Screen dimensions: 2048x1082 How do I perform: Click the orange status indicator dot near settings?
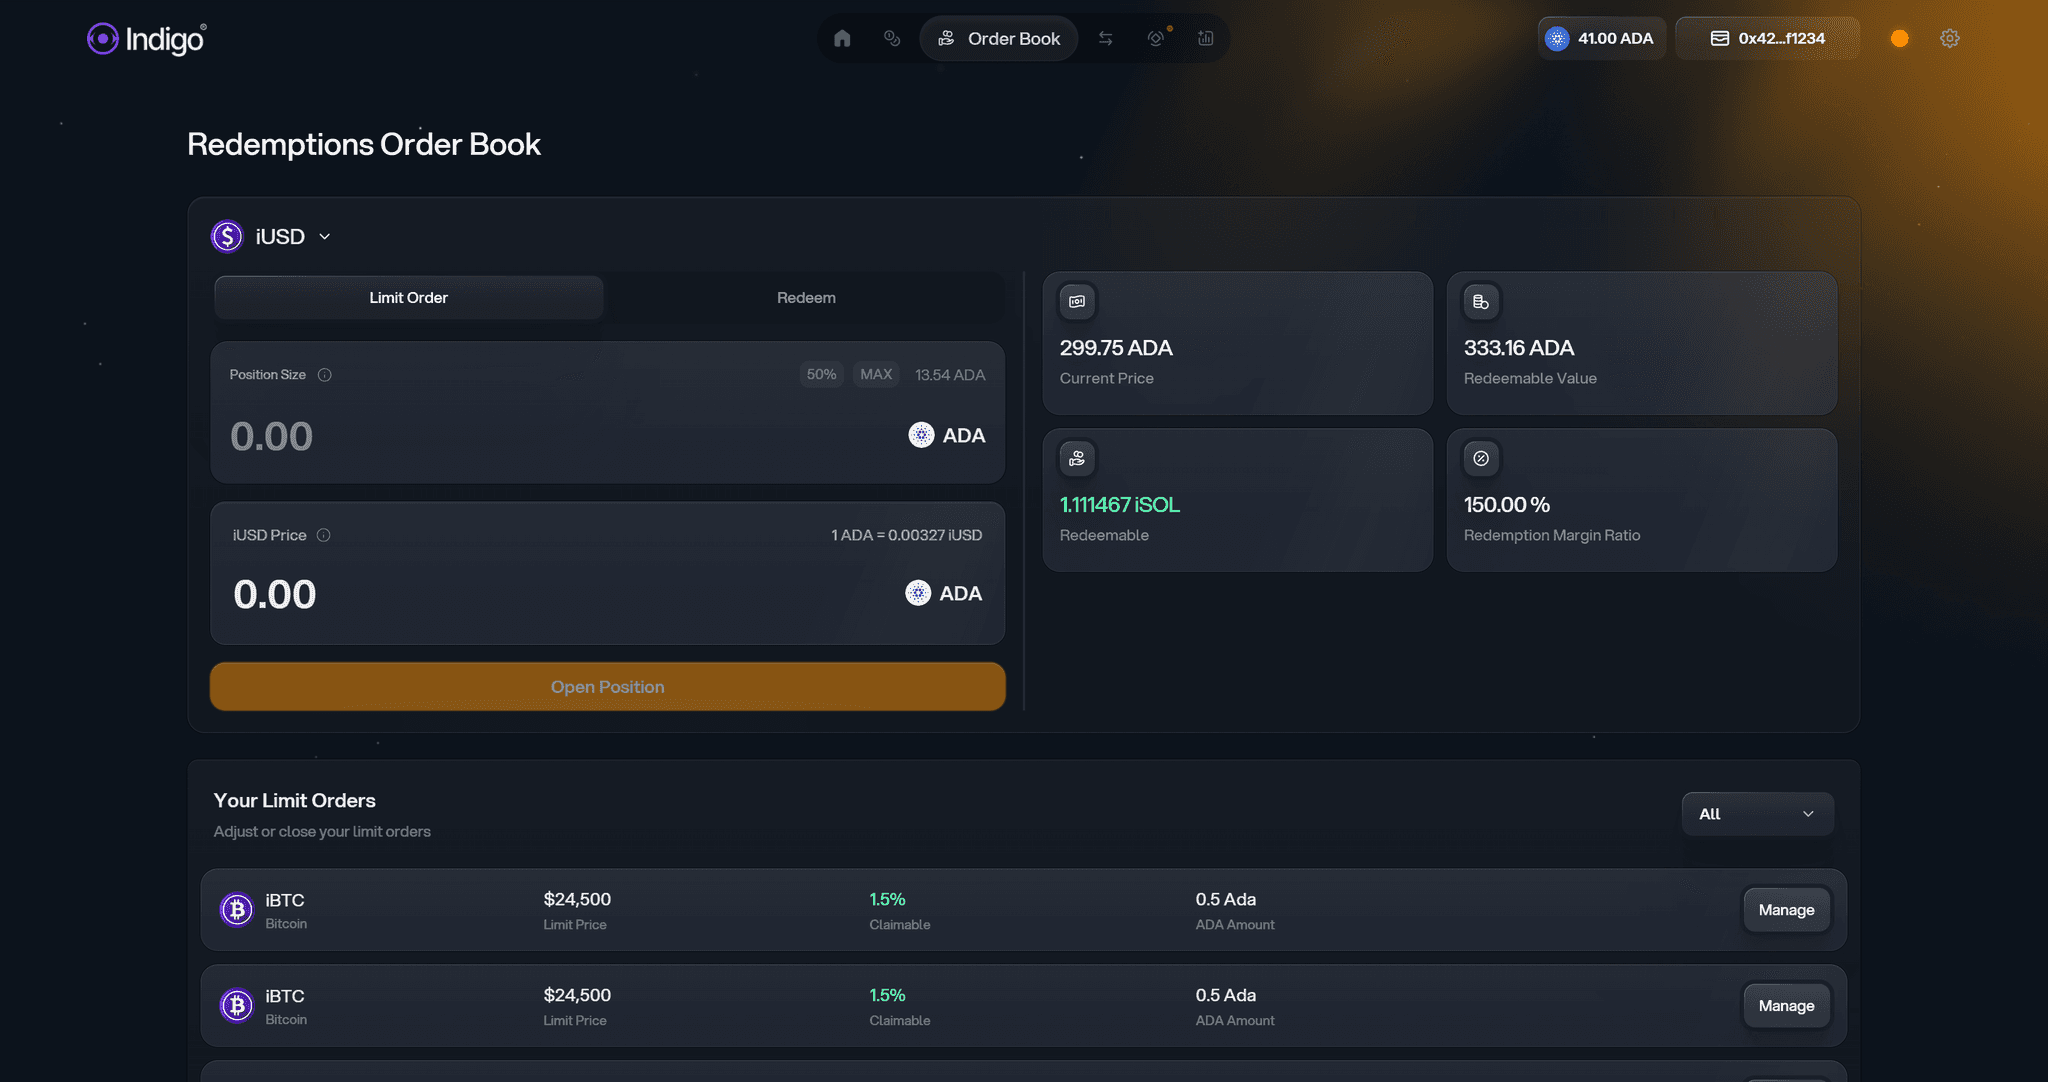[x=1898, y=38]
